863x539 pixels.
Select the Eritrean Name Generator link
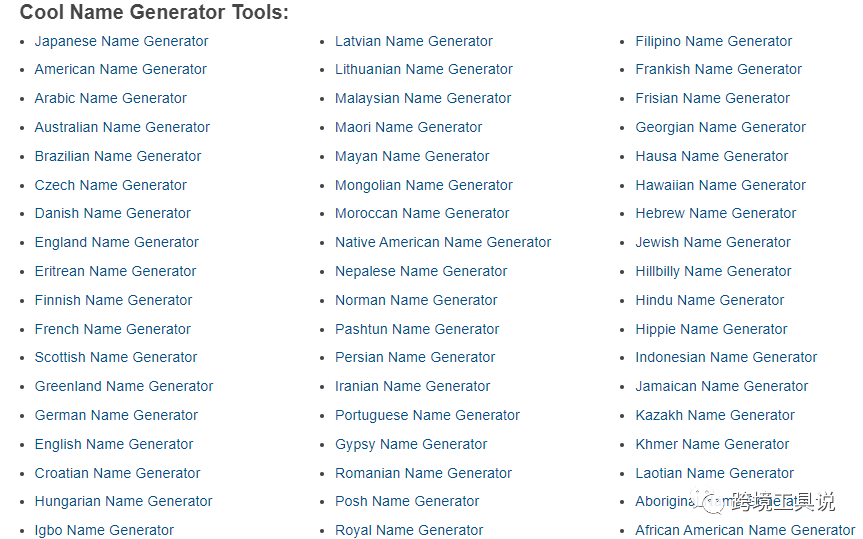[115, 271]
